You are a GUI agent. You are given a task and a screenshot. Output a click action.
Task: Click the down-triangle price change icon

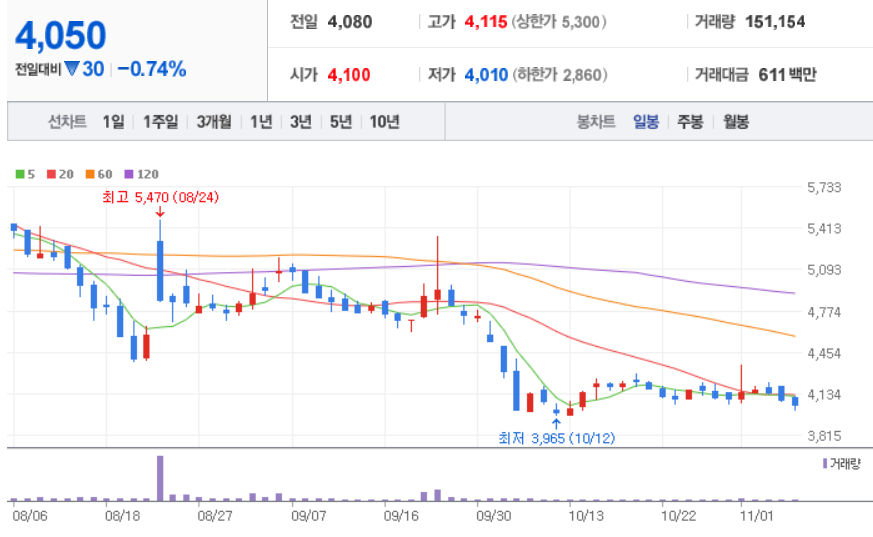coord(72,68)
